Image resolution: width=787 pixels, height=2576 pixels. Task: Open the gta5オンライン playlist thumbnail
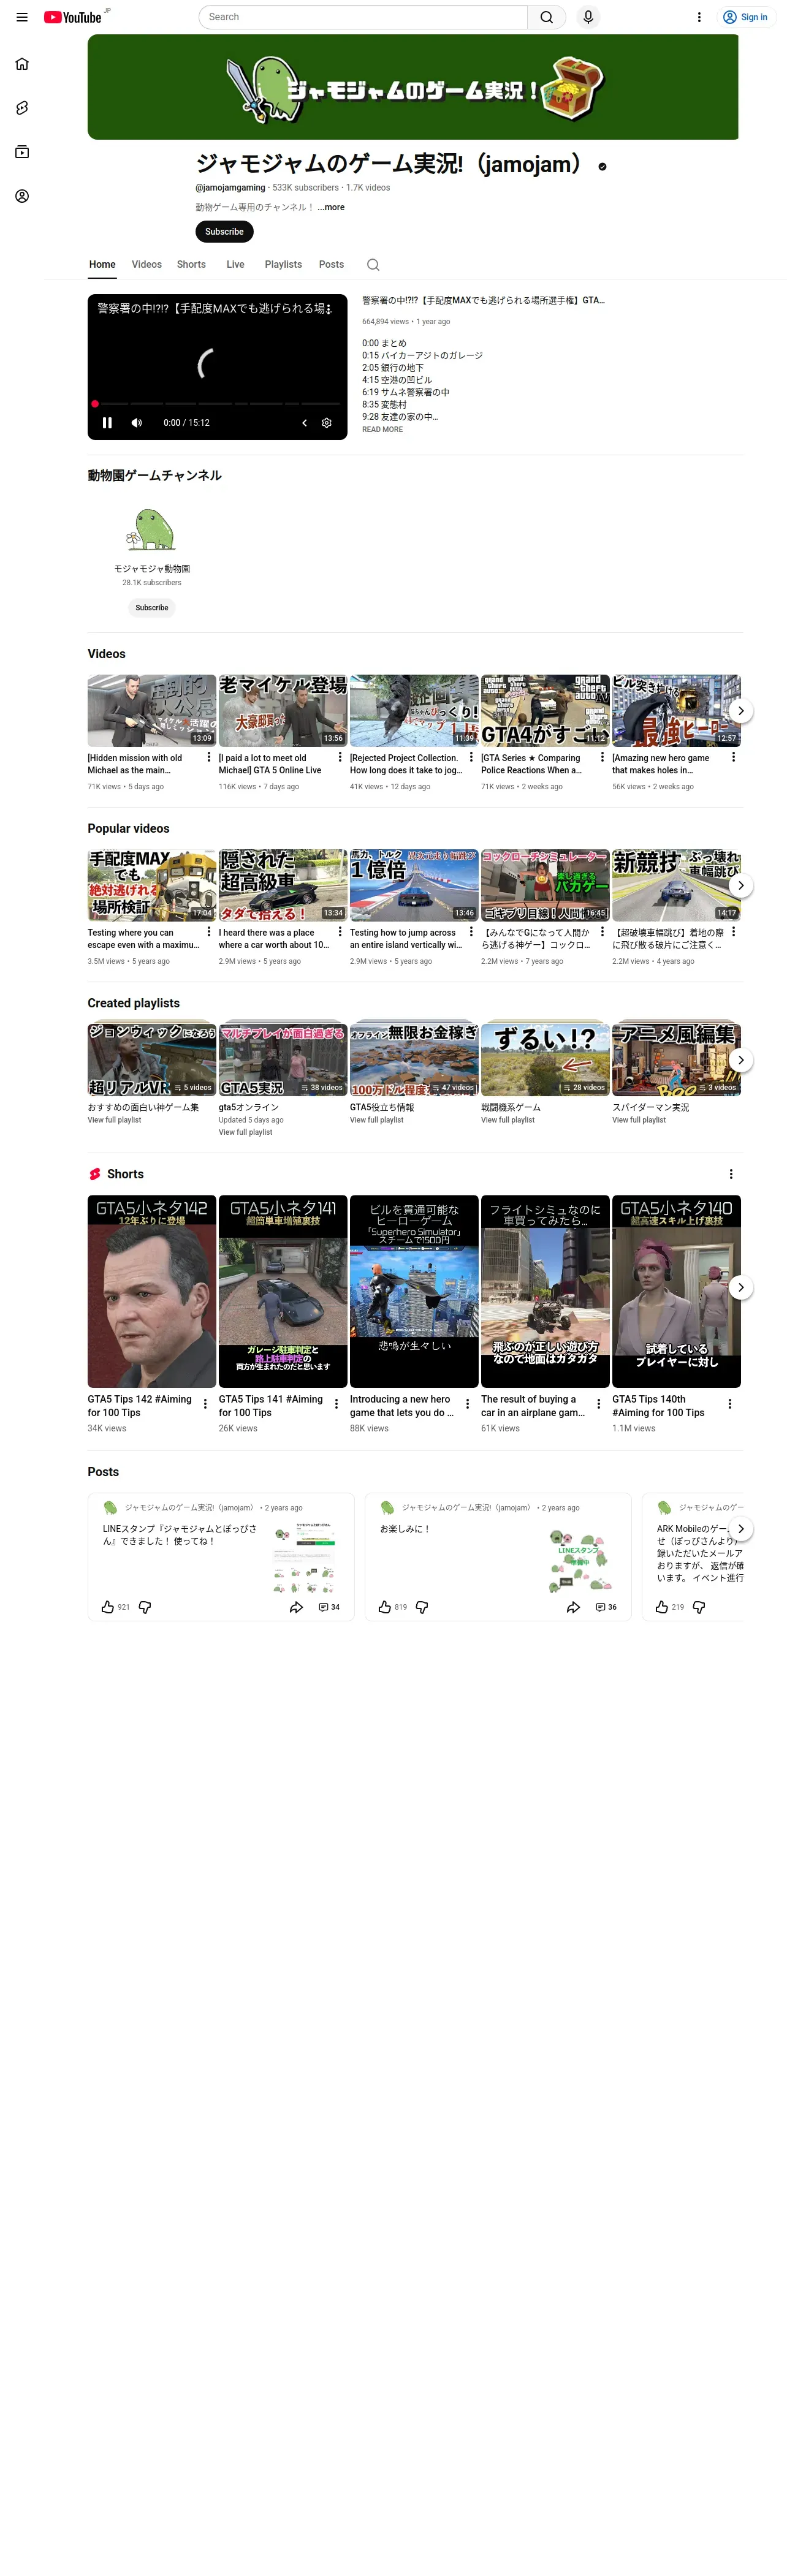tap(283, 1060)
